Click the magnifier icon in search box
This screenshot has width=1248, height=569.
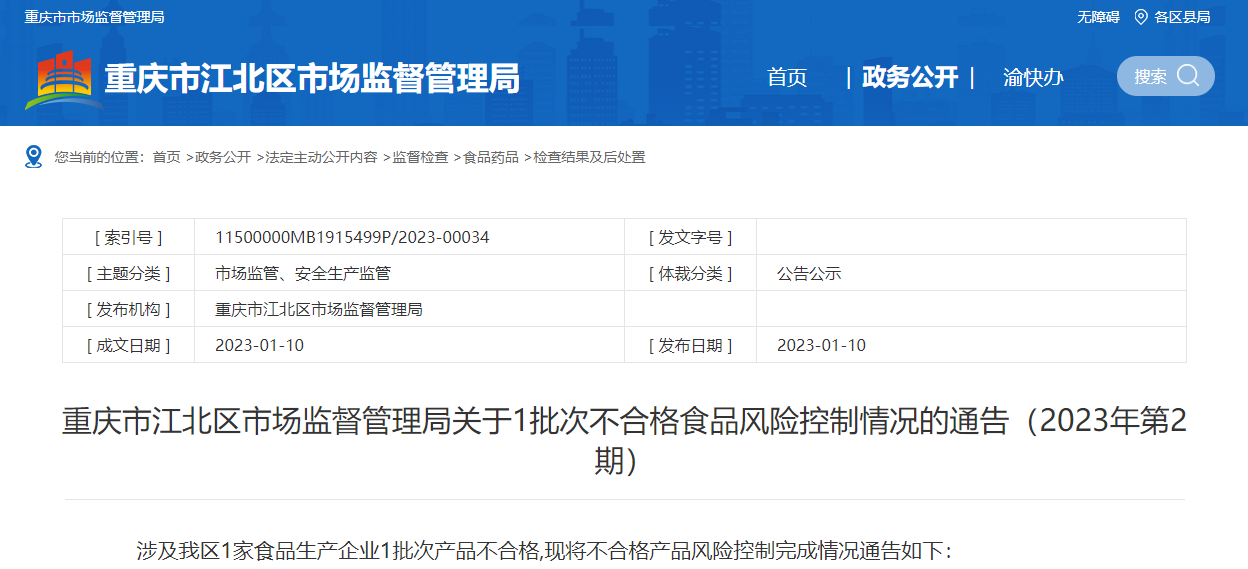click(x=1188, y=76)
